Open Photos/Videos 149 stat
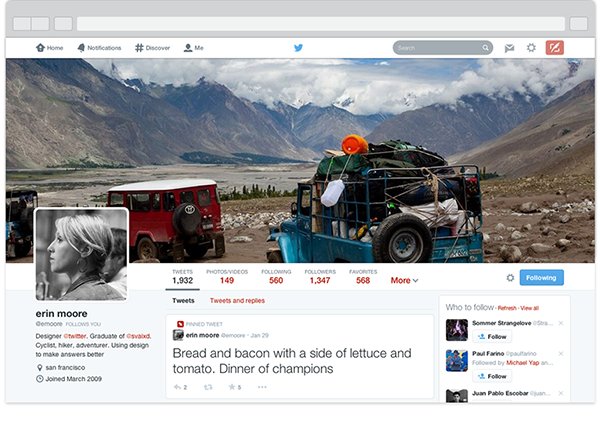 point(227,277)
